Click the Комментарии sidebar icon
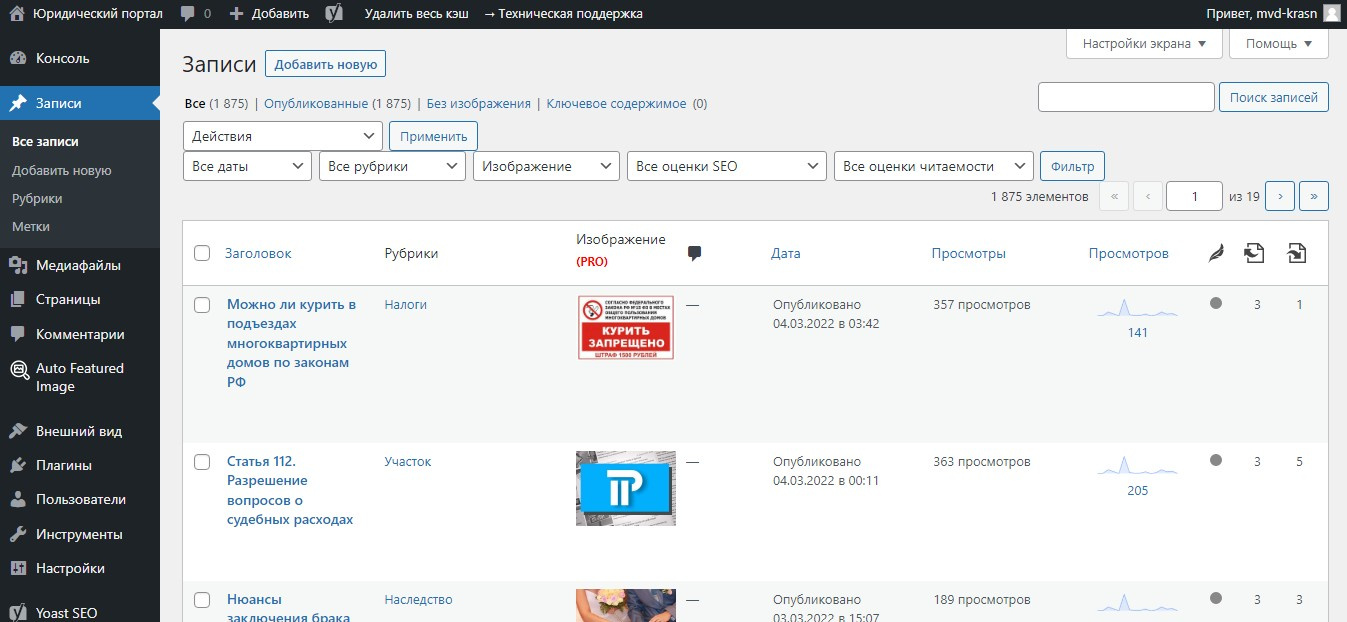 point(18,334)
